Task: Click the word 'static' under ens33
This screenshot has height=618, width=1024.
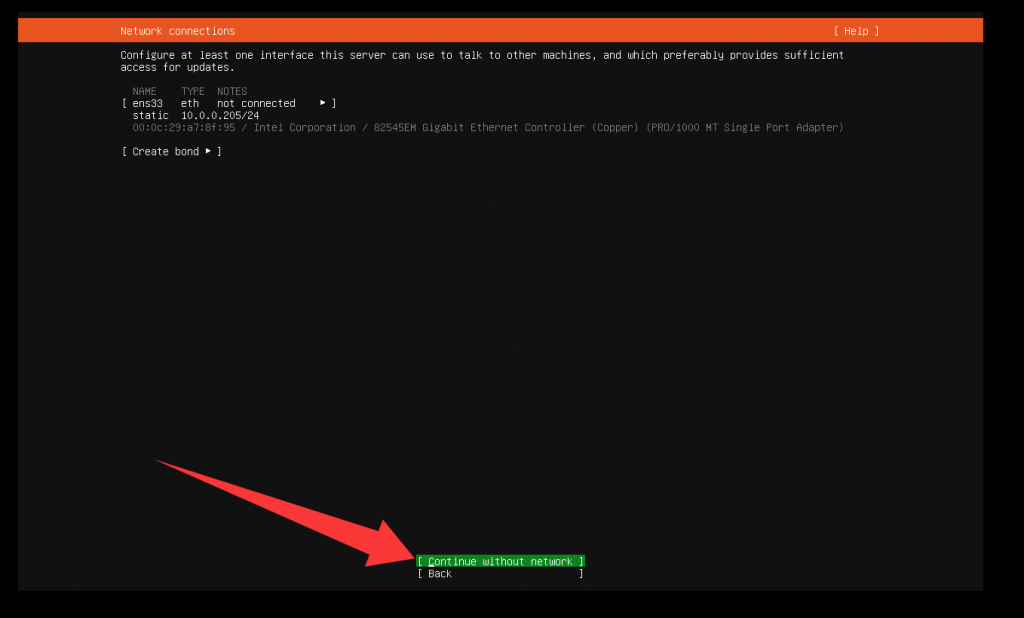Action: click(x=150, y=115)
